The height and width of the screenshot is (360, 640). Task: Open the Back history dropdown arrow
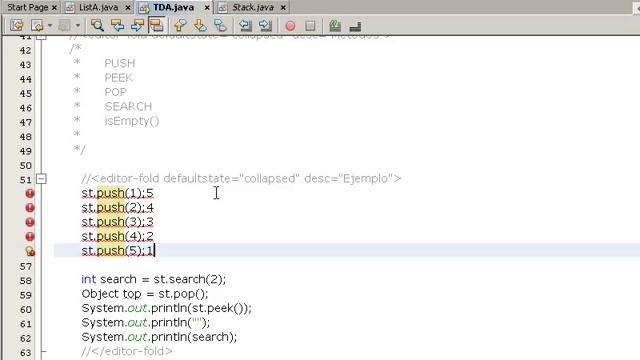50,25
